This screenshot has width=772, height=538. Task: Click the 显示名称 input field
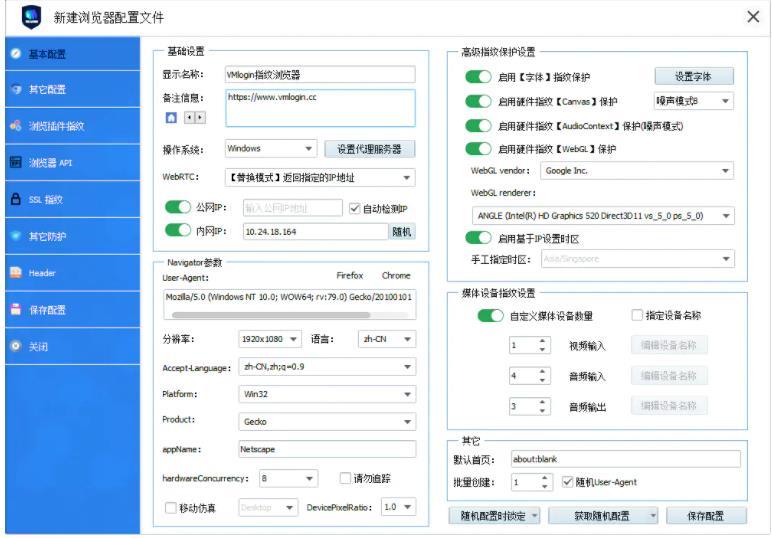tap(320, 75)
